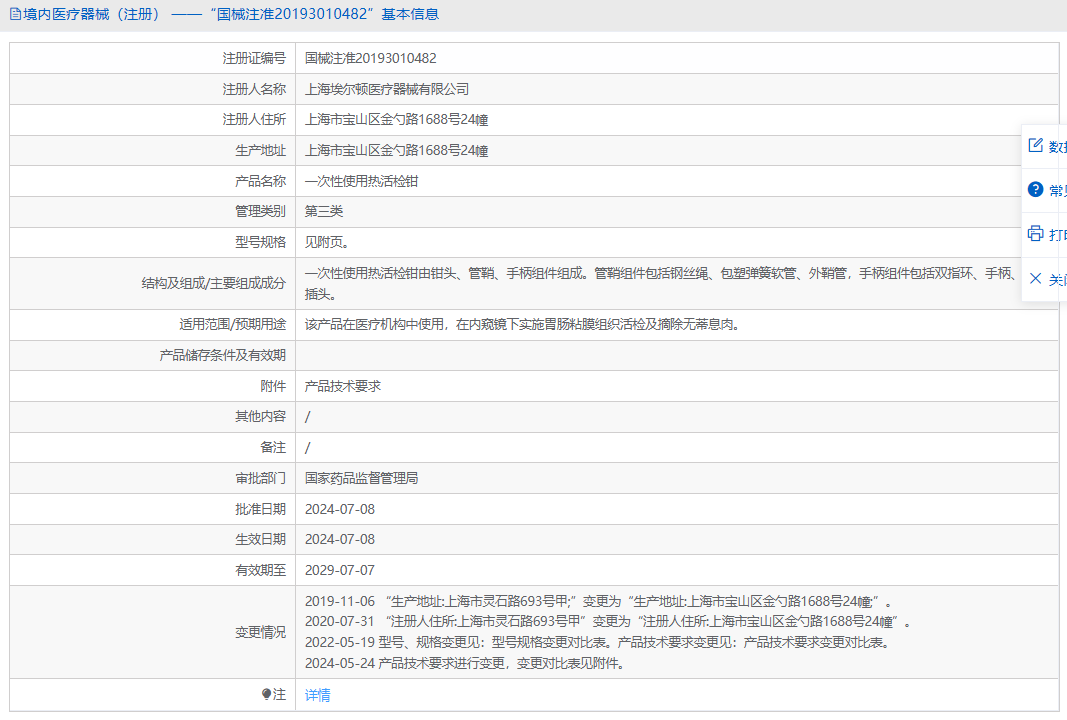The image size is (1067, 720).
Task: Click the document icon in page header
Action: point(15,15)
